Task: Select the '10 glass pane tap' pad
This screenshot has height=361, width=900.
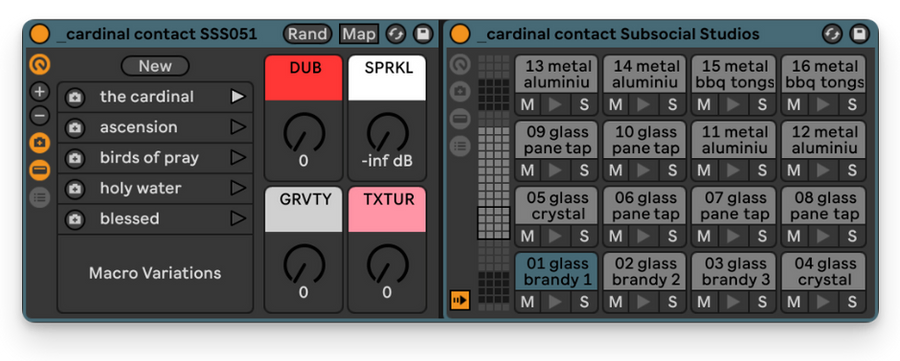Action: (x=646, y=139)
